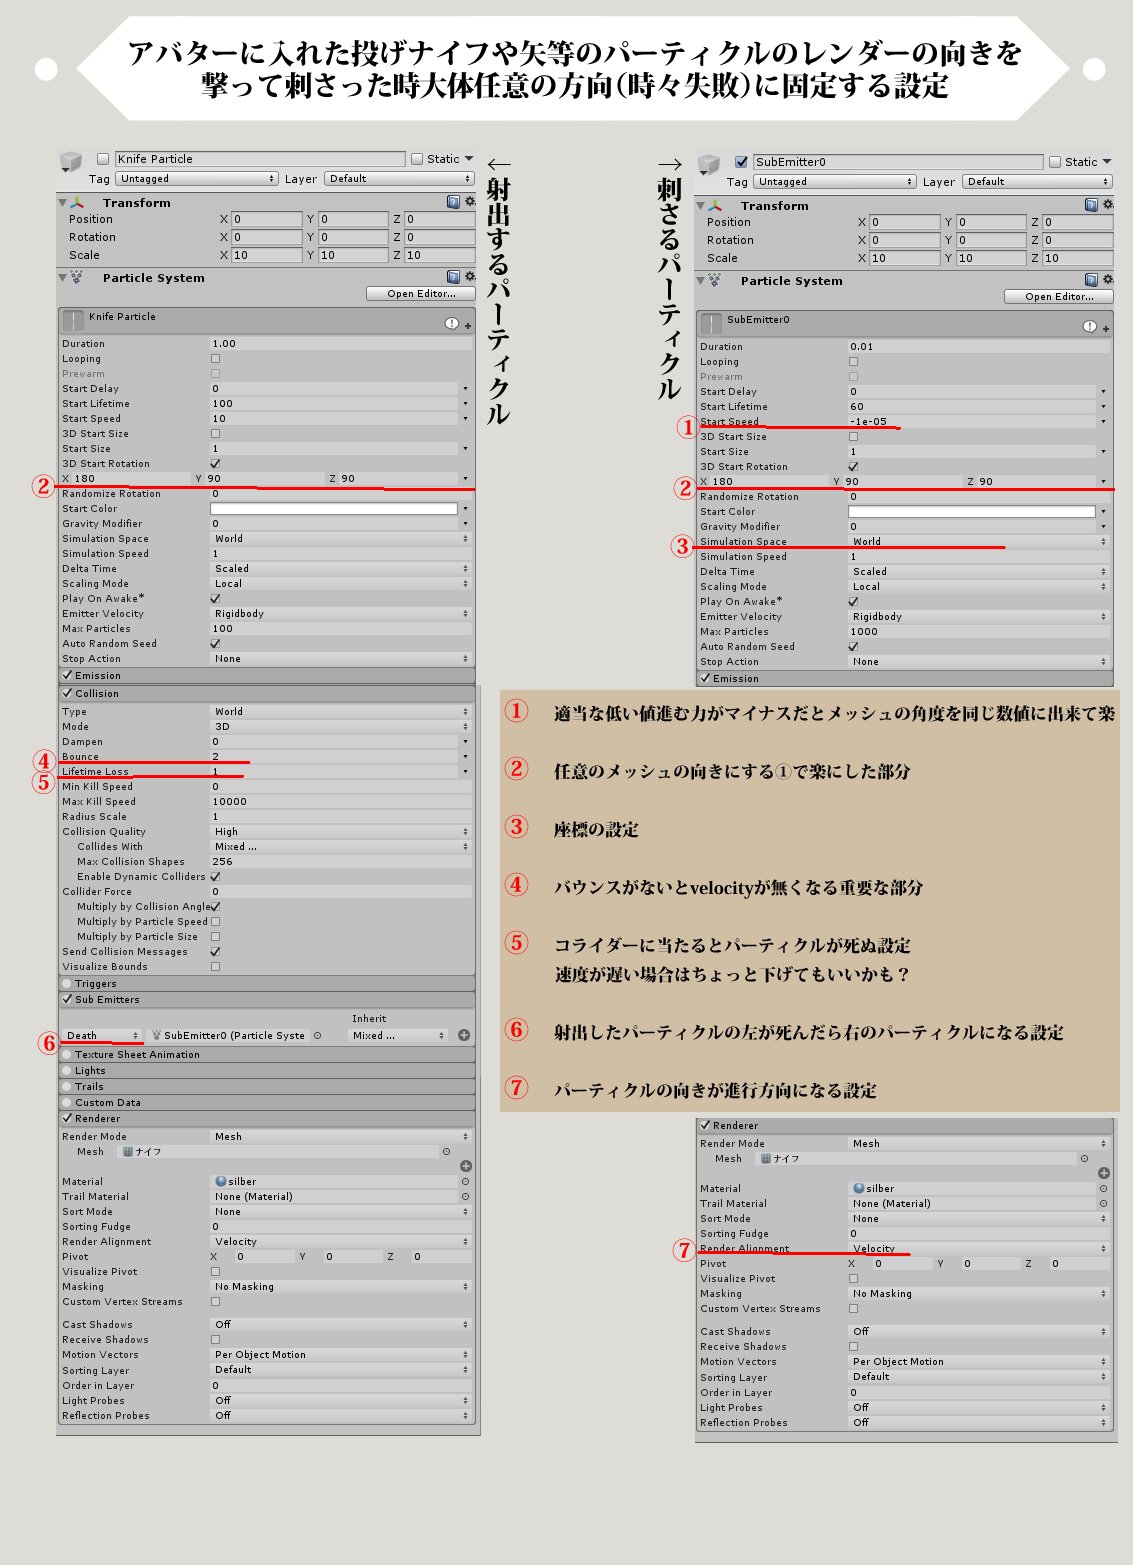This screenshot has width=1133, height=1565.
Task: Open the Inherit Mixed dropdown
Action: coord(398,1035)
